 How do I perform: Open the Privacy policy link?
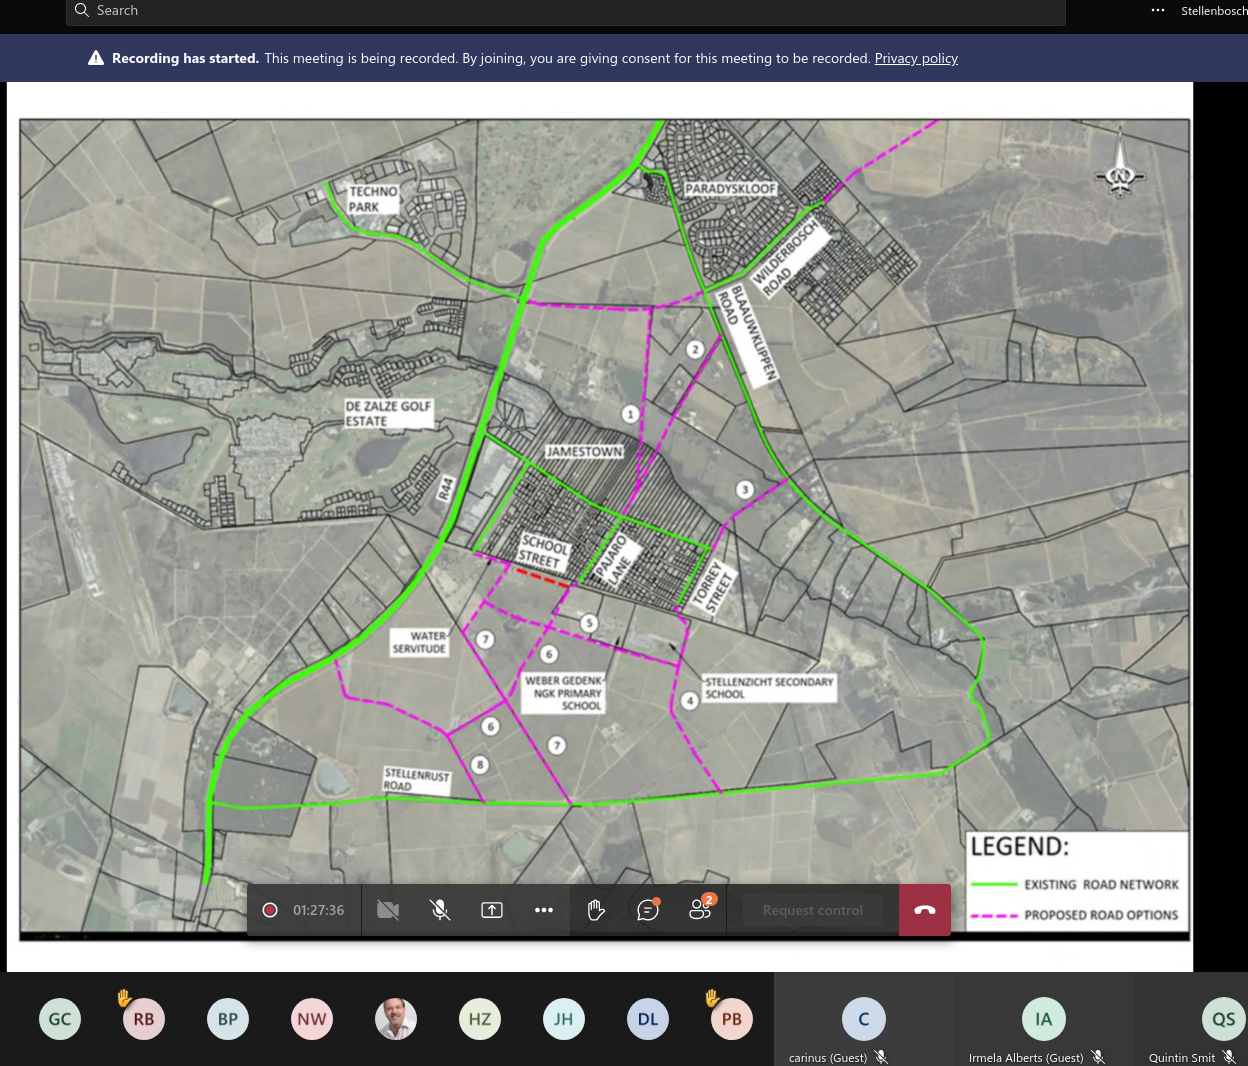click(x=916, y=58)
